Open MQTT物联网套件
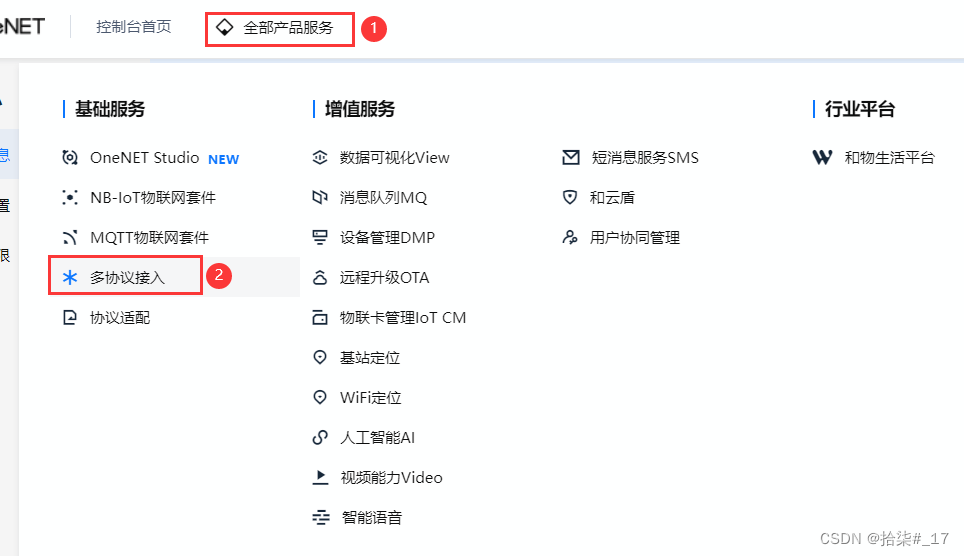 pos(149,237)
